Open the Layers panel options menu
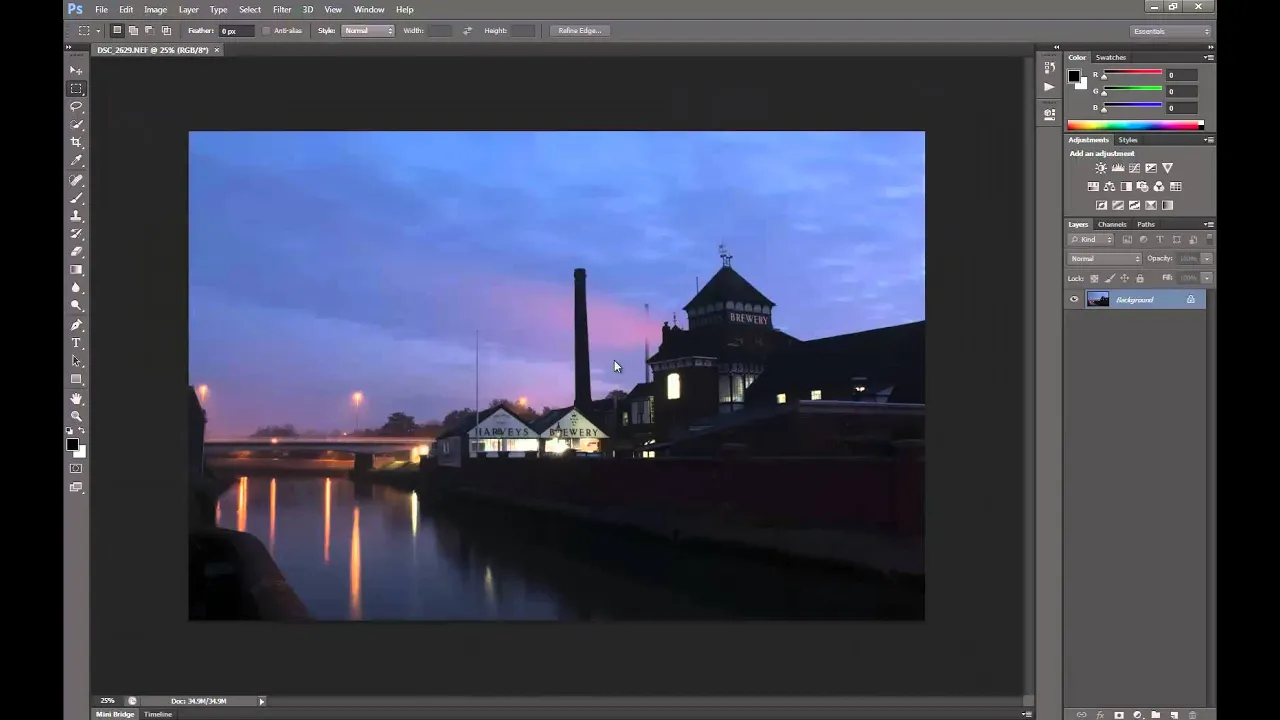This screenshot has width=1280, height=720. 1208,225
